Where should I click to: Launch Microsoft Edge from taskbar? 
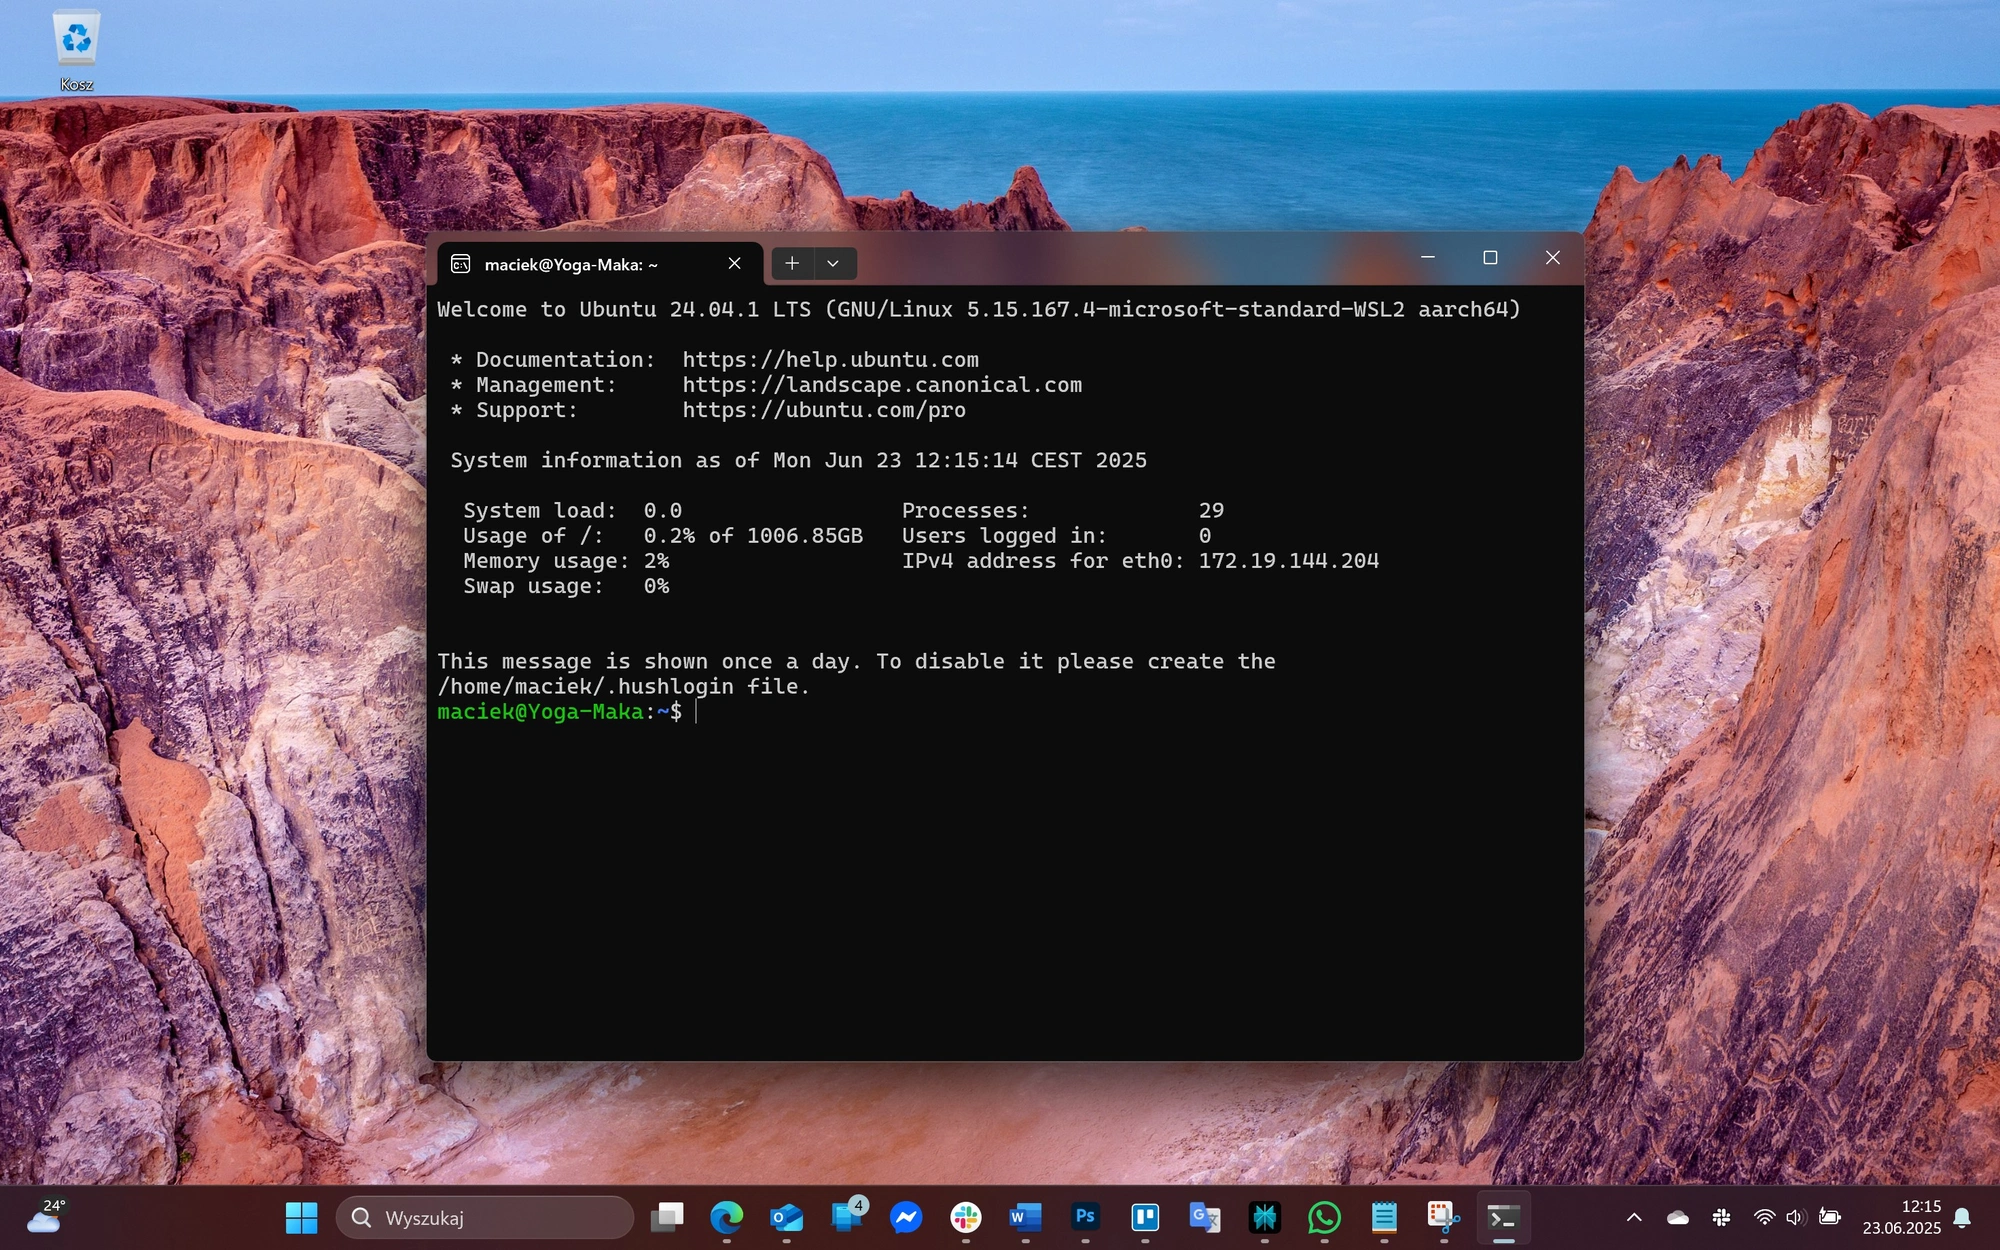coord(727,1217)
